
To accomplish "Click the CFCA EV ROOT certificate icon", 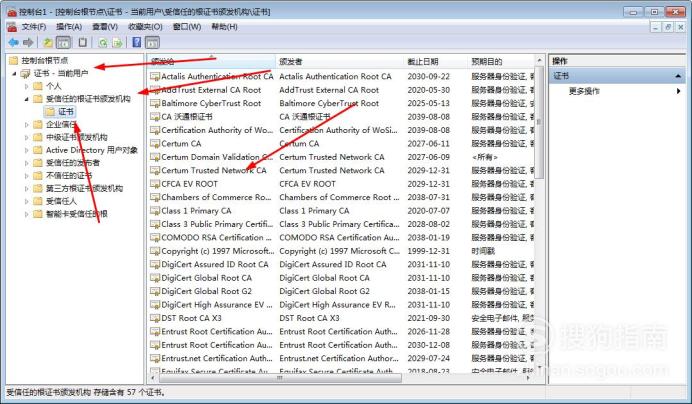I will [154, 184].
